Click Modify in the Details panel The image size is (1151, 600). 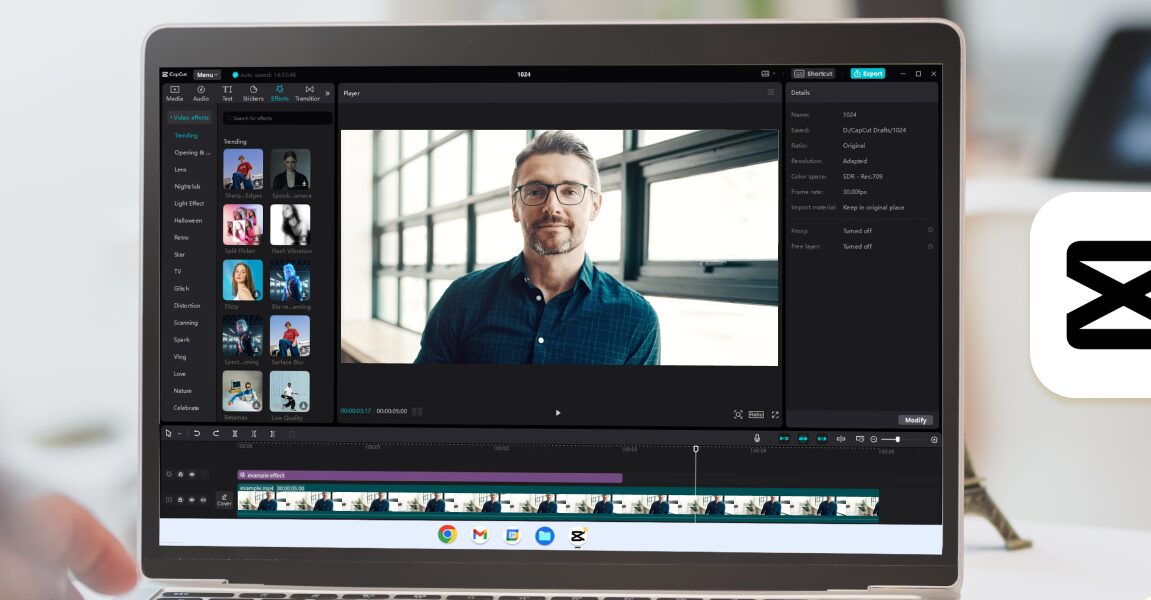pyautogui.click(x=915, y=420)
